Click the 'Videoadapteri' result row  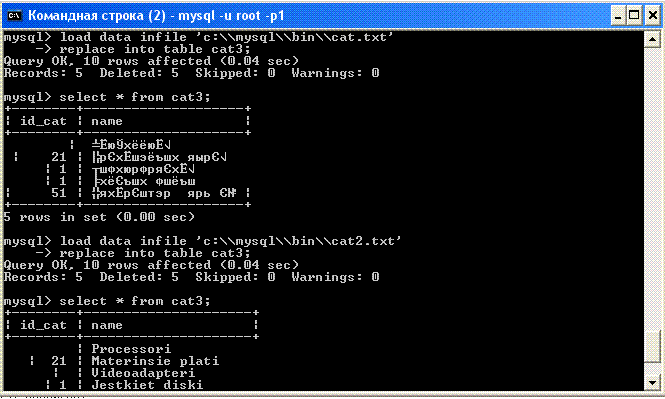coord(143,373)
